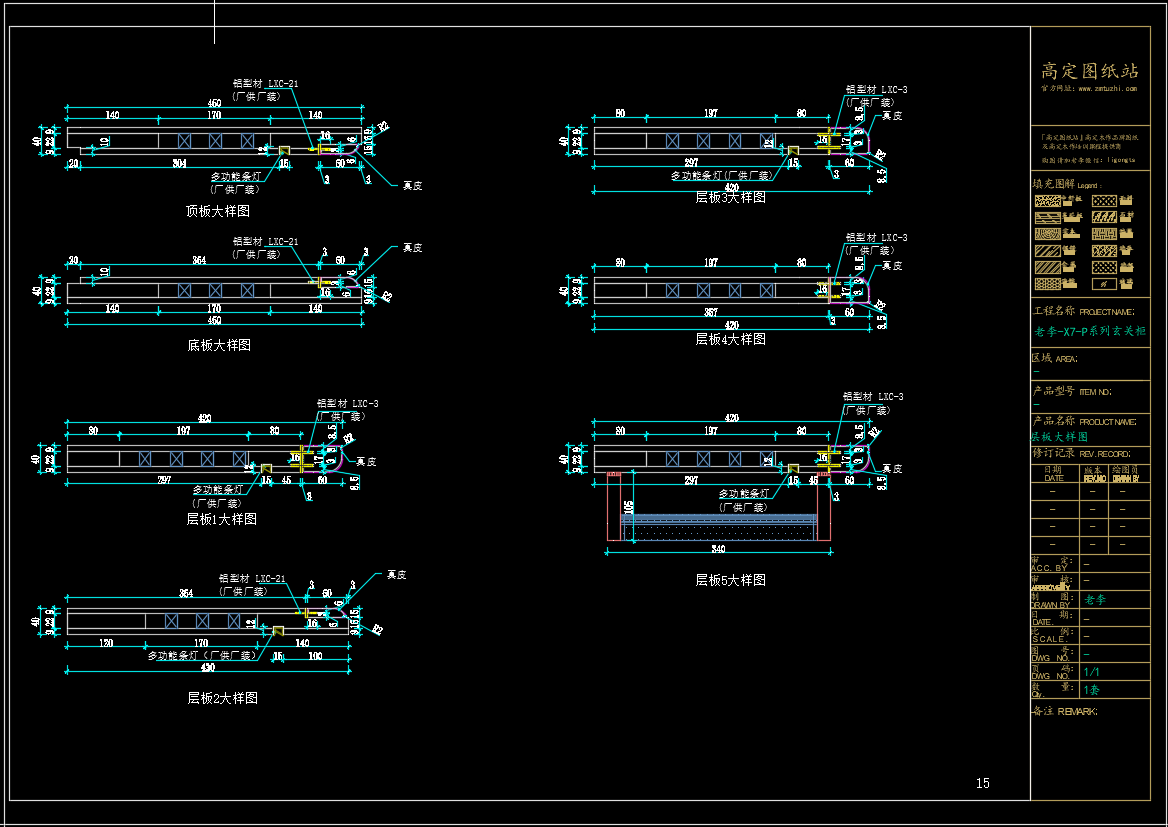Image resolution: width=1168 pixels, height=827 pixels.
Task: Click the '367' dimension in 层板4 drawing
Action: 711,312
